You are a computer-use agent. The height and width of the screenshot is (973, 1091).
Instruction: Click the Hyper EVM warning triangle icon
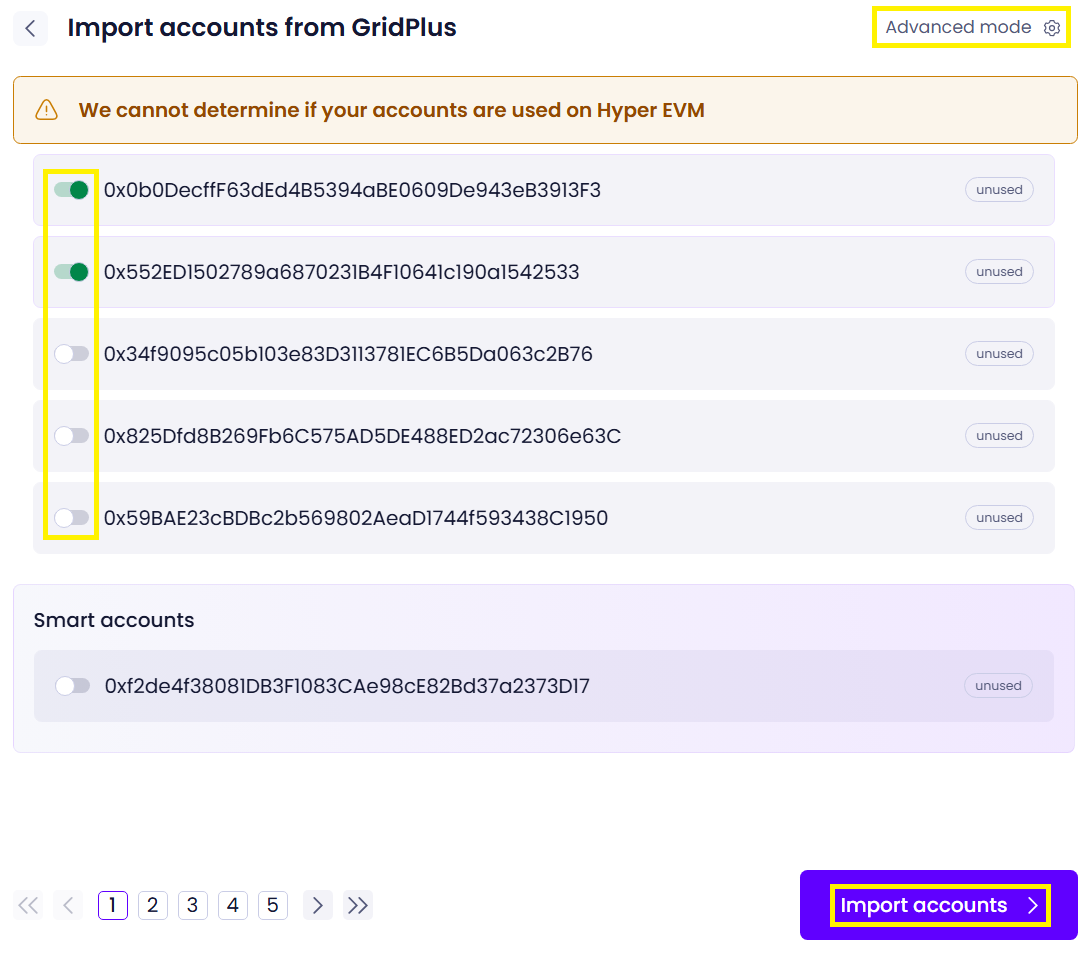pyautogui.click(x=46, y=110)
